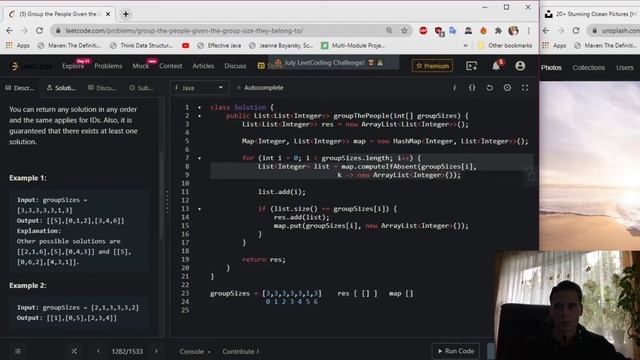Collapse groupThePeople method fold arrow

point(200,116)
